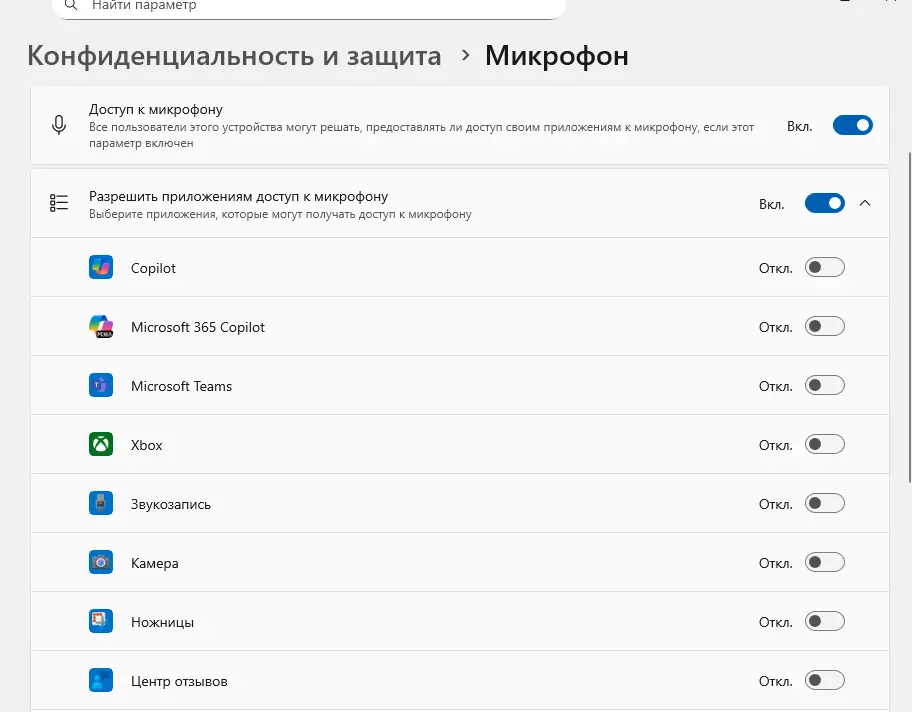Collapse the app microphone access list
Viewport: 912px width, 712px height.
point(866,204)
